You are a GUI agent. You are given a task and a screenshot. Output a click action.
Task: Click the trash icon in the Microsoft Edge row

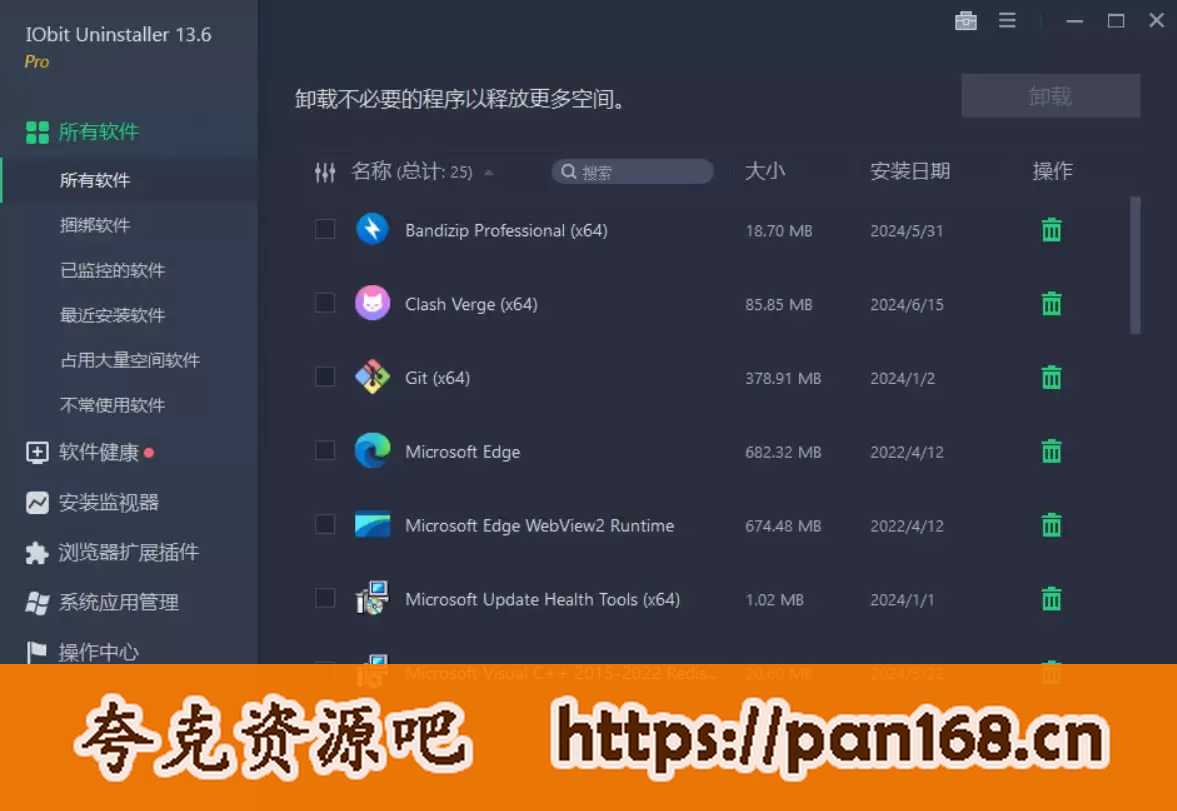tap(1051, 451)
